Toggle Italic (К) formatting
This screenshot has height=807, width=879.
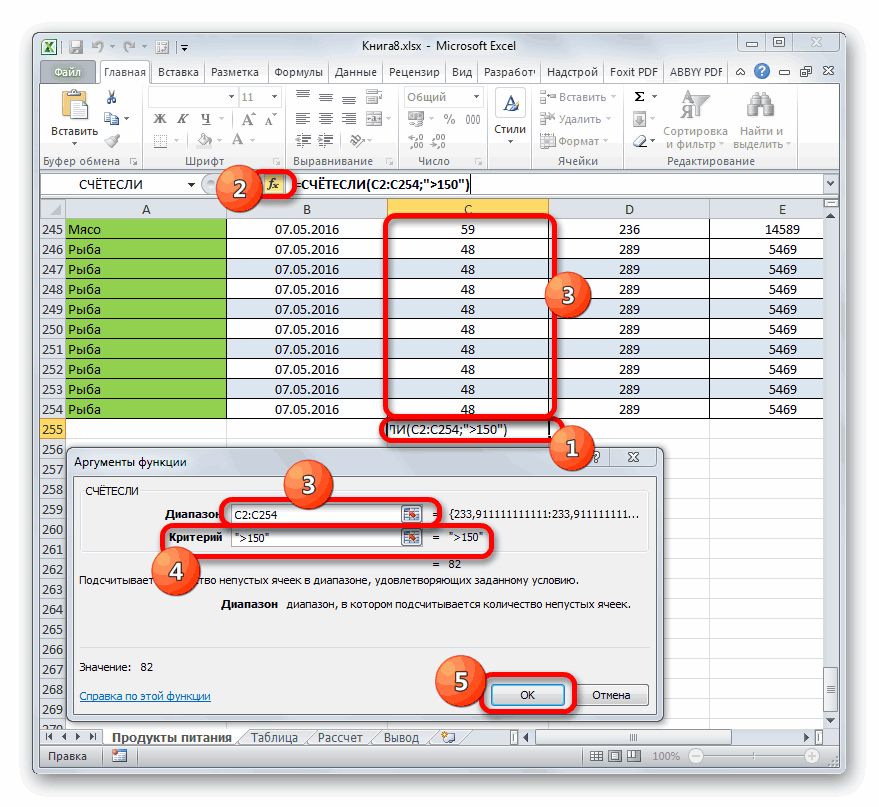[x=183, y=119]
